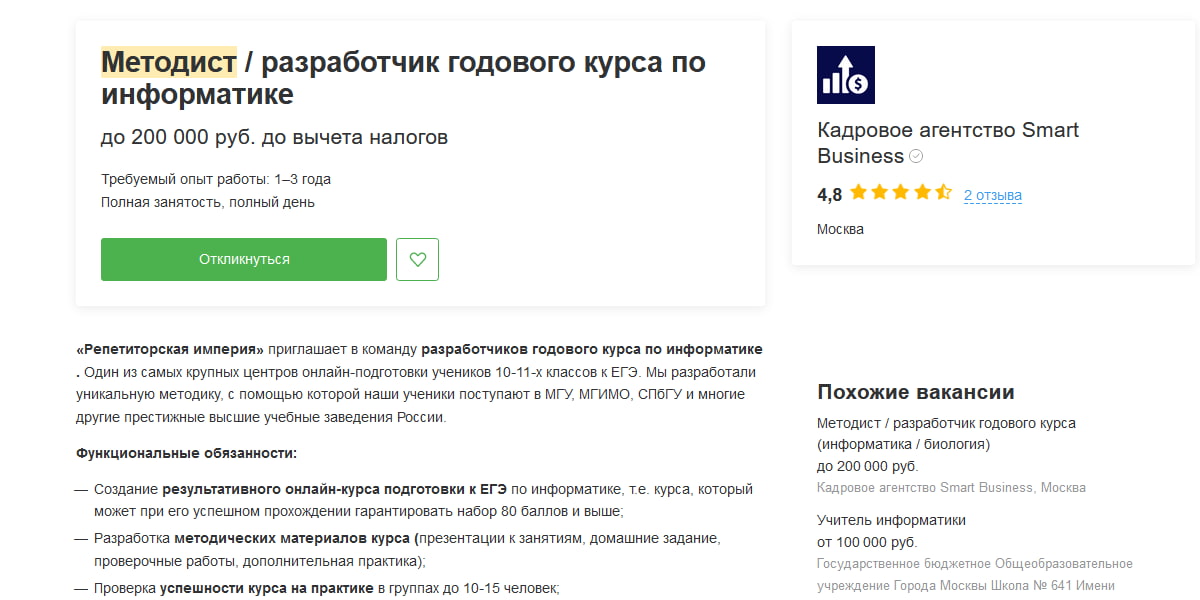Open the Учитель информатики vacancy

coord(890,520)
